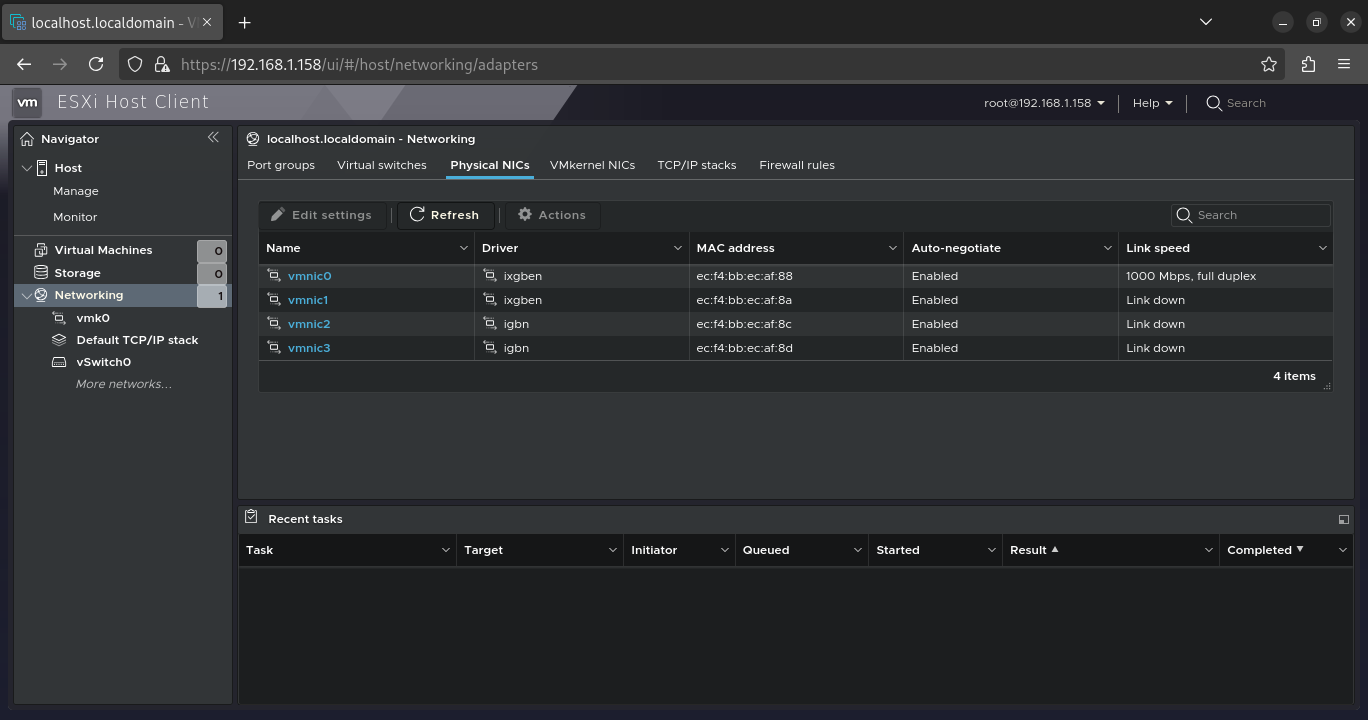1368x720 pixels.
Task: Switch to the Port groups tab
Action: pos(281,165)
